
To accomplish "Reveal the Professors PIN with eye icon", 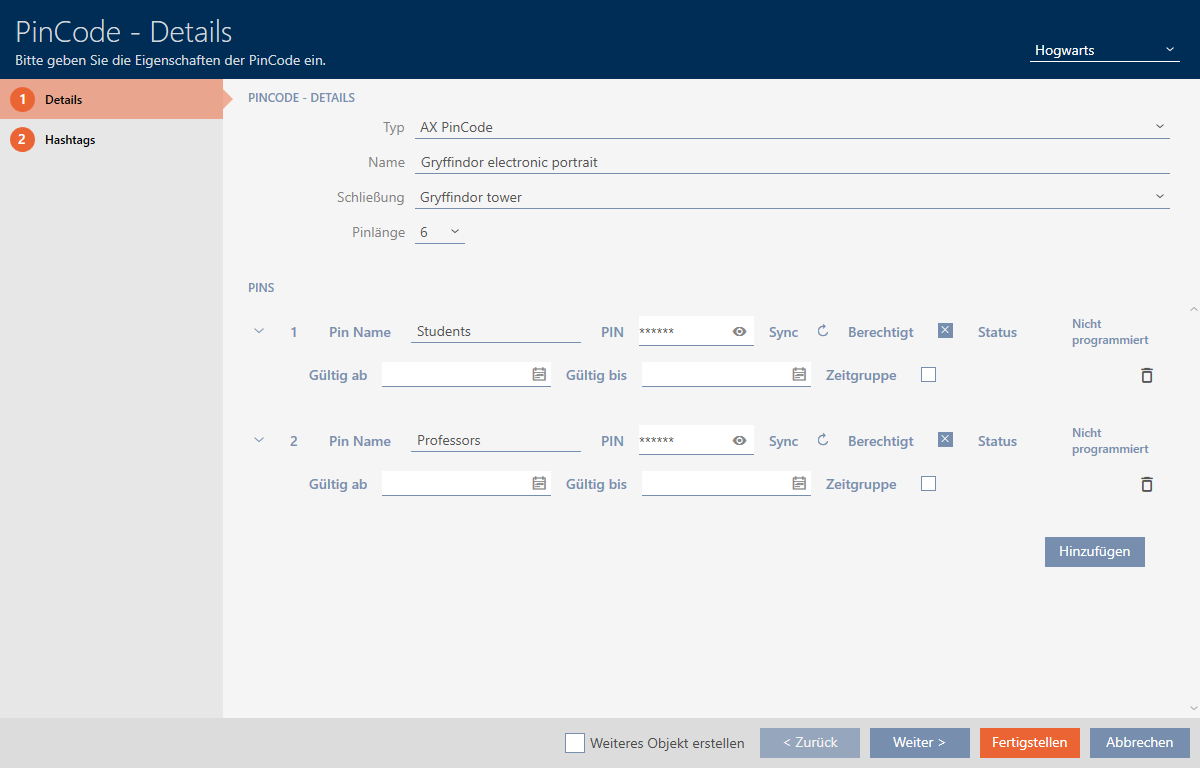I will tap(740, 441).
